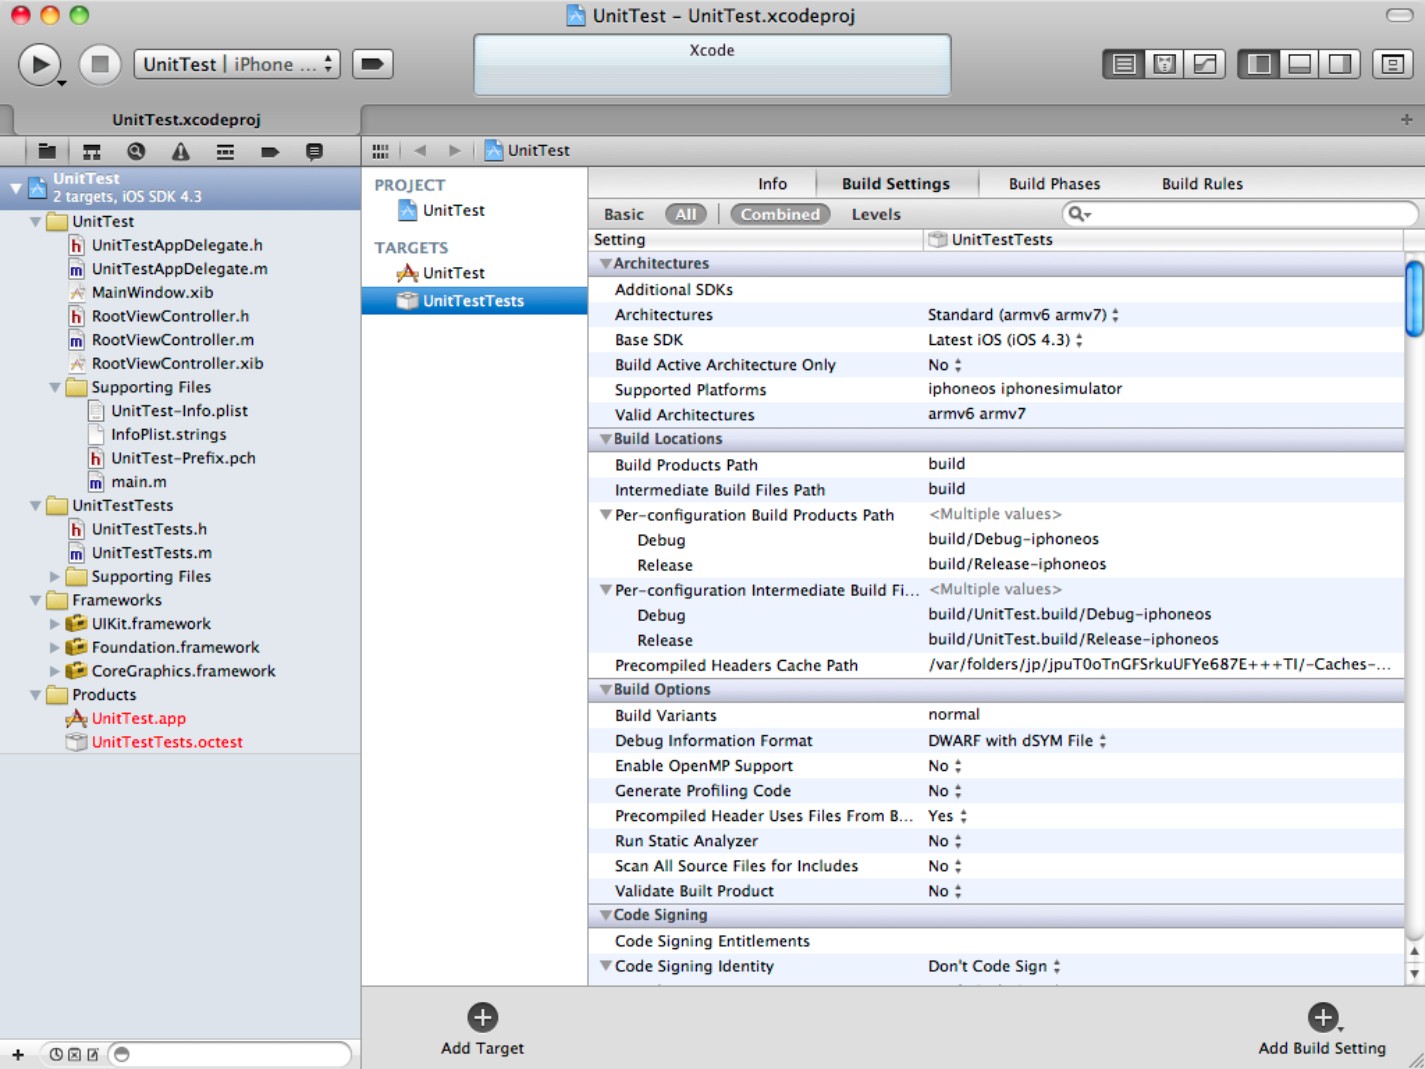Show the Debug navigator
This screenshot has width=1425, height=1069.
[x=225, y=151]
